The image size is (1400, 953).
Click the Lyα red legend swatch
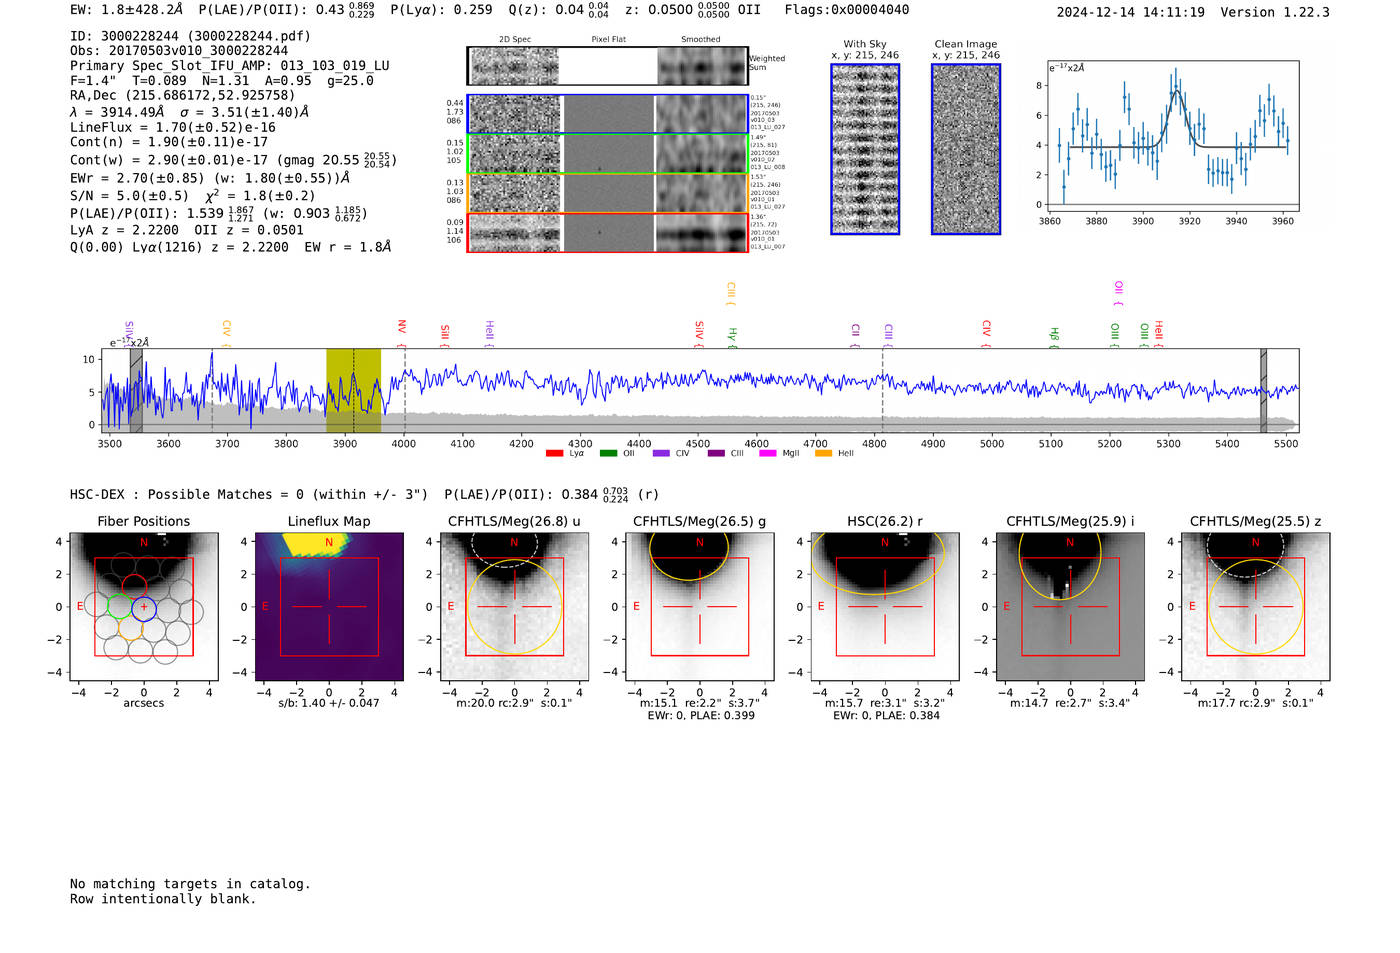(555, 453)
